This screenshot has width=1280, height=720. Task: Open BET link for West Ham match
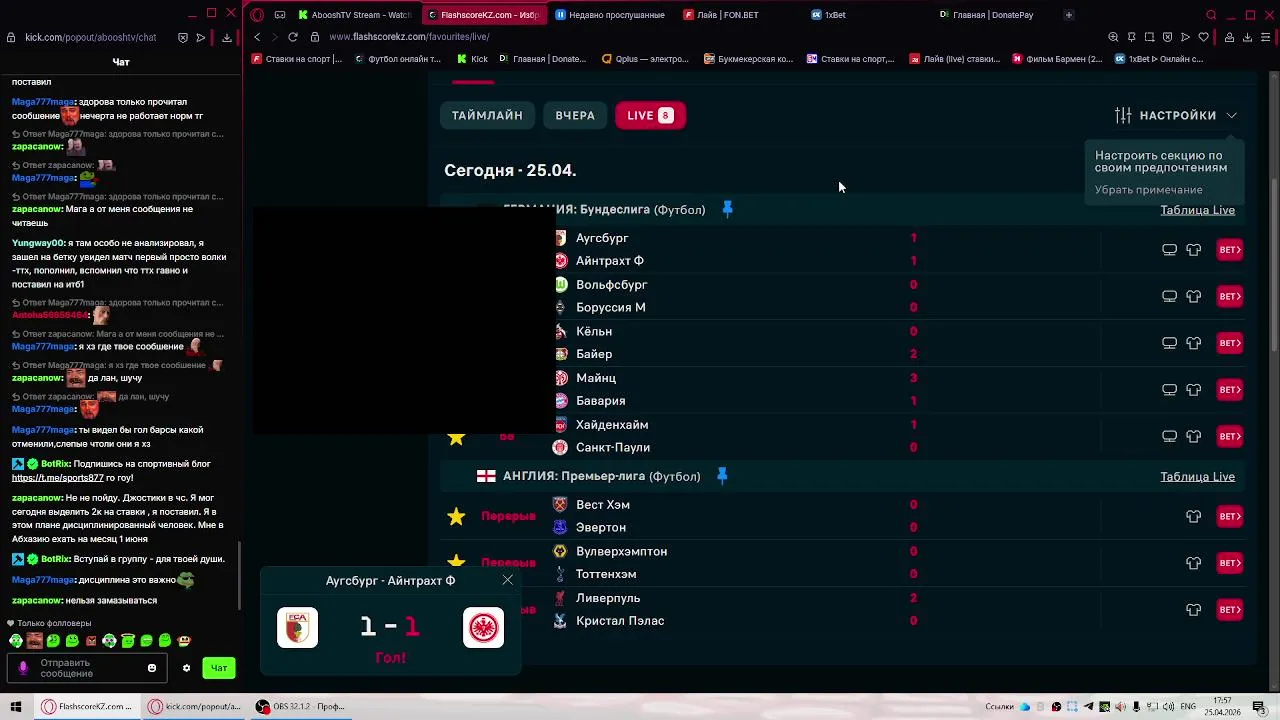pyautogui.click(x=1230, y=516)
